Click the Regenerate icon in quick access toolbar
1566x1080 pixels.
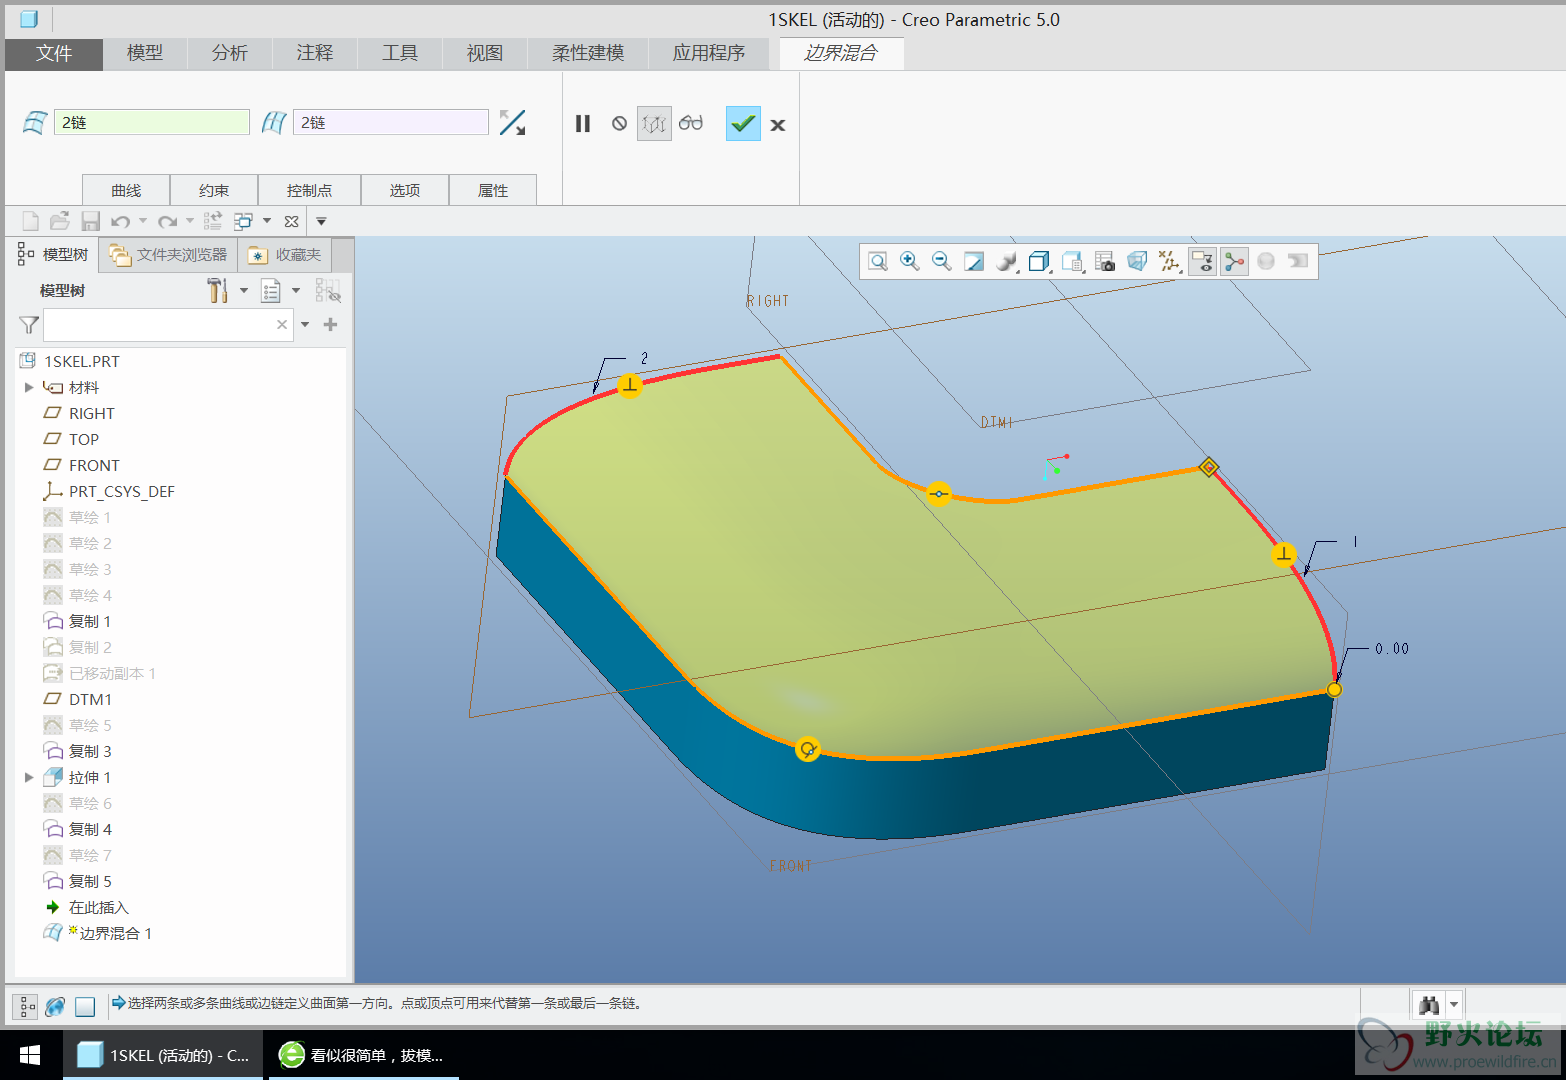(213, 221)
